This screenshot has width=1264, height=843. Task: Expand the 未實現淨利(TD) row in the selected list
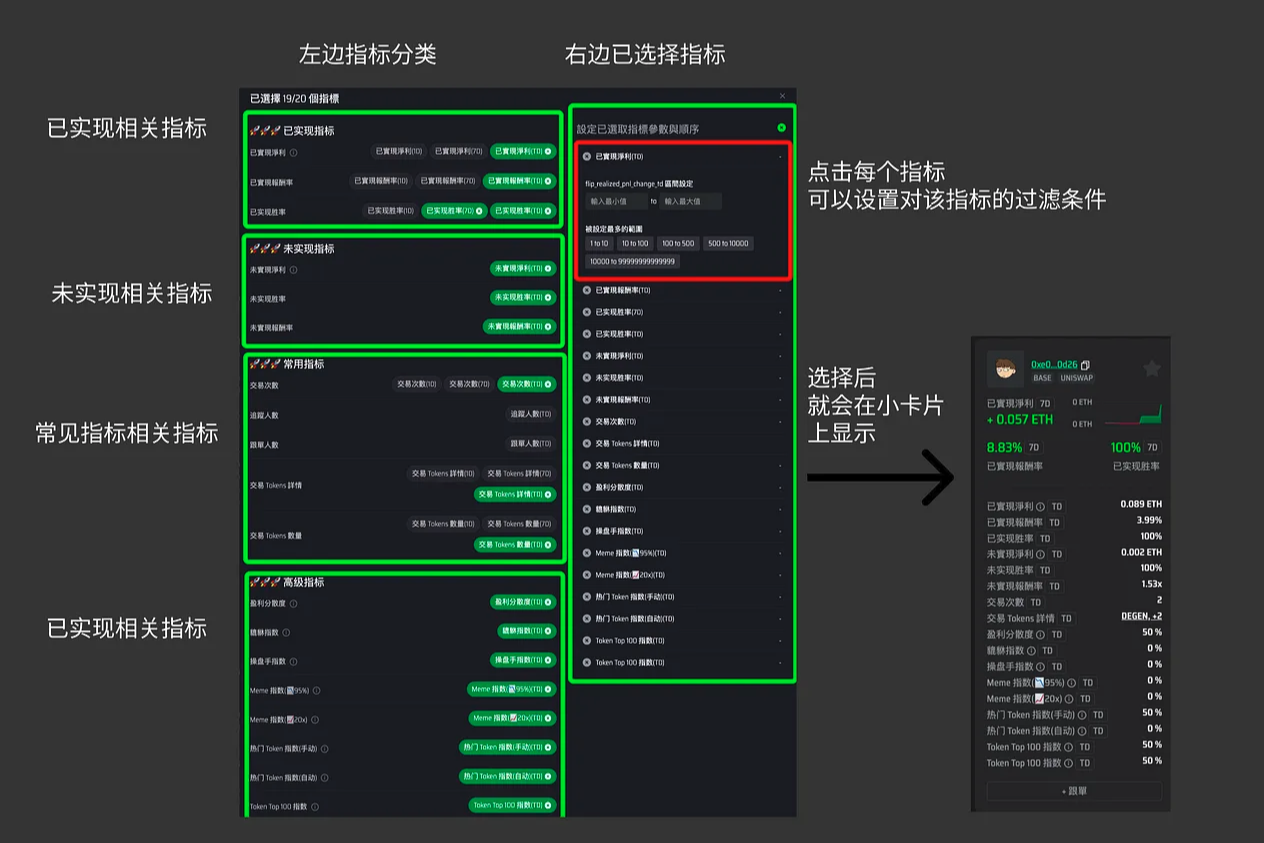(x=680, y=356)
